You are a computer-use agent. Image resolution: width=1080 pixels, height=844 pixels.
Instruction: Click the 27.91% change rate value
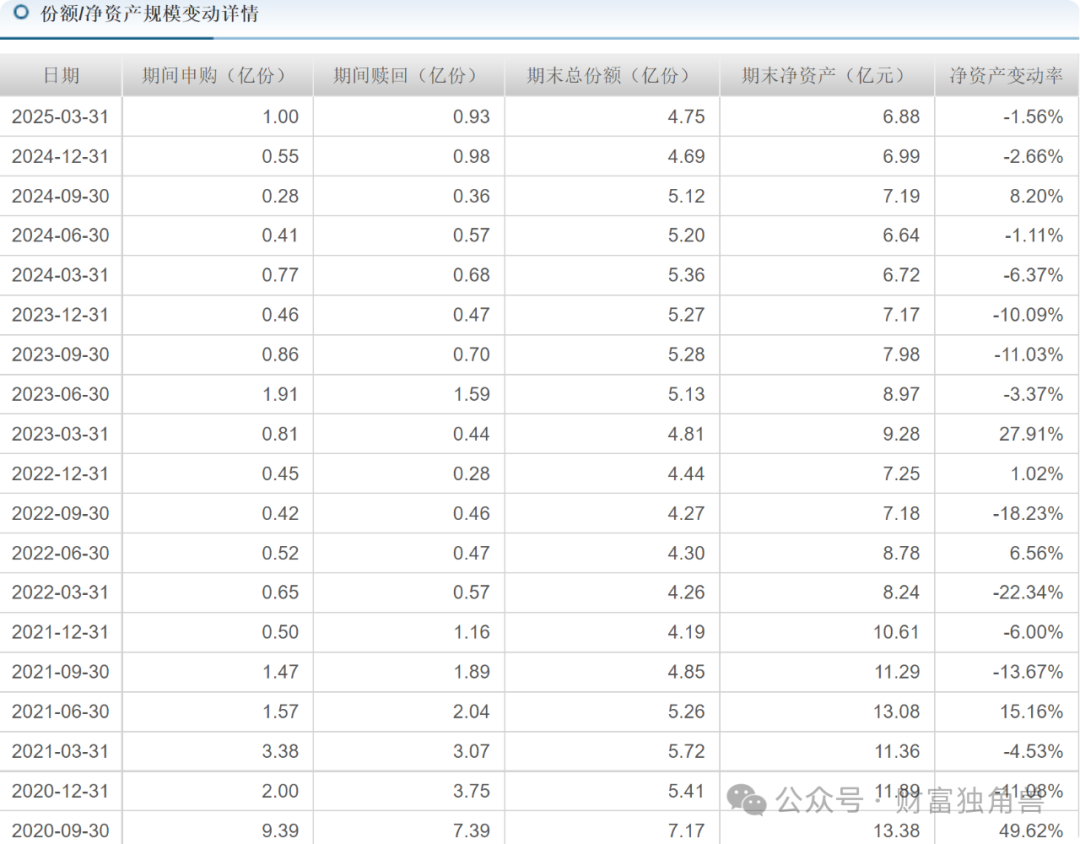coord(1032,434)
